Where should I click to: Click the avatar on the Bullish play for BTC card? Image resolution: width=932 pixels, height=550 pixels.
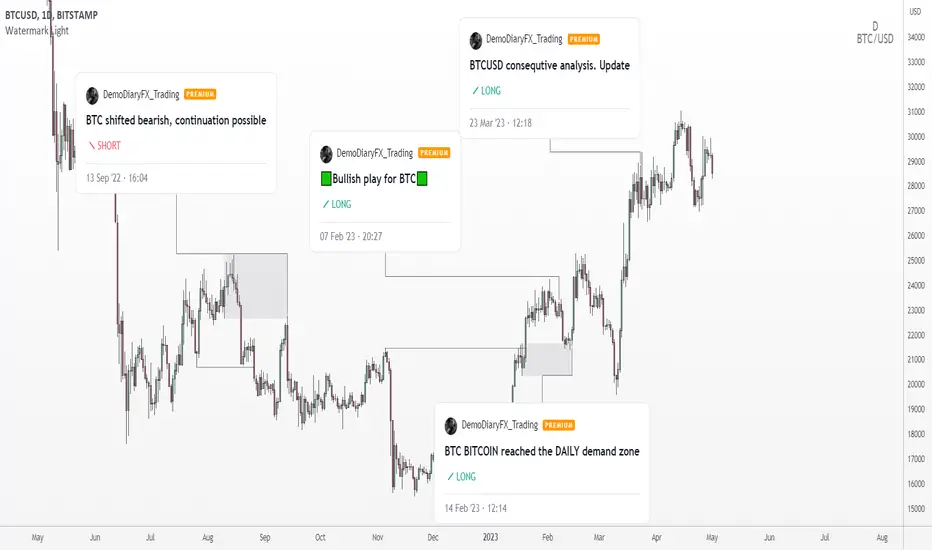(x=326, y=154)
